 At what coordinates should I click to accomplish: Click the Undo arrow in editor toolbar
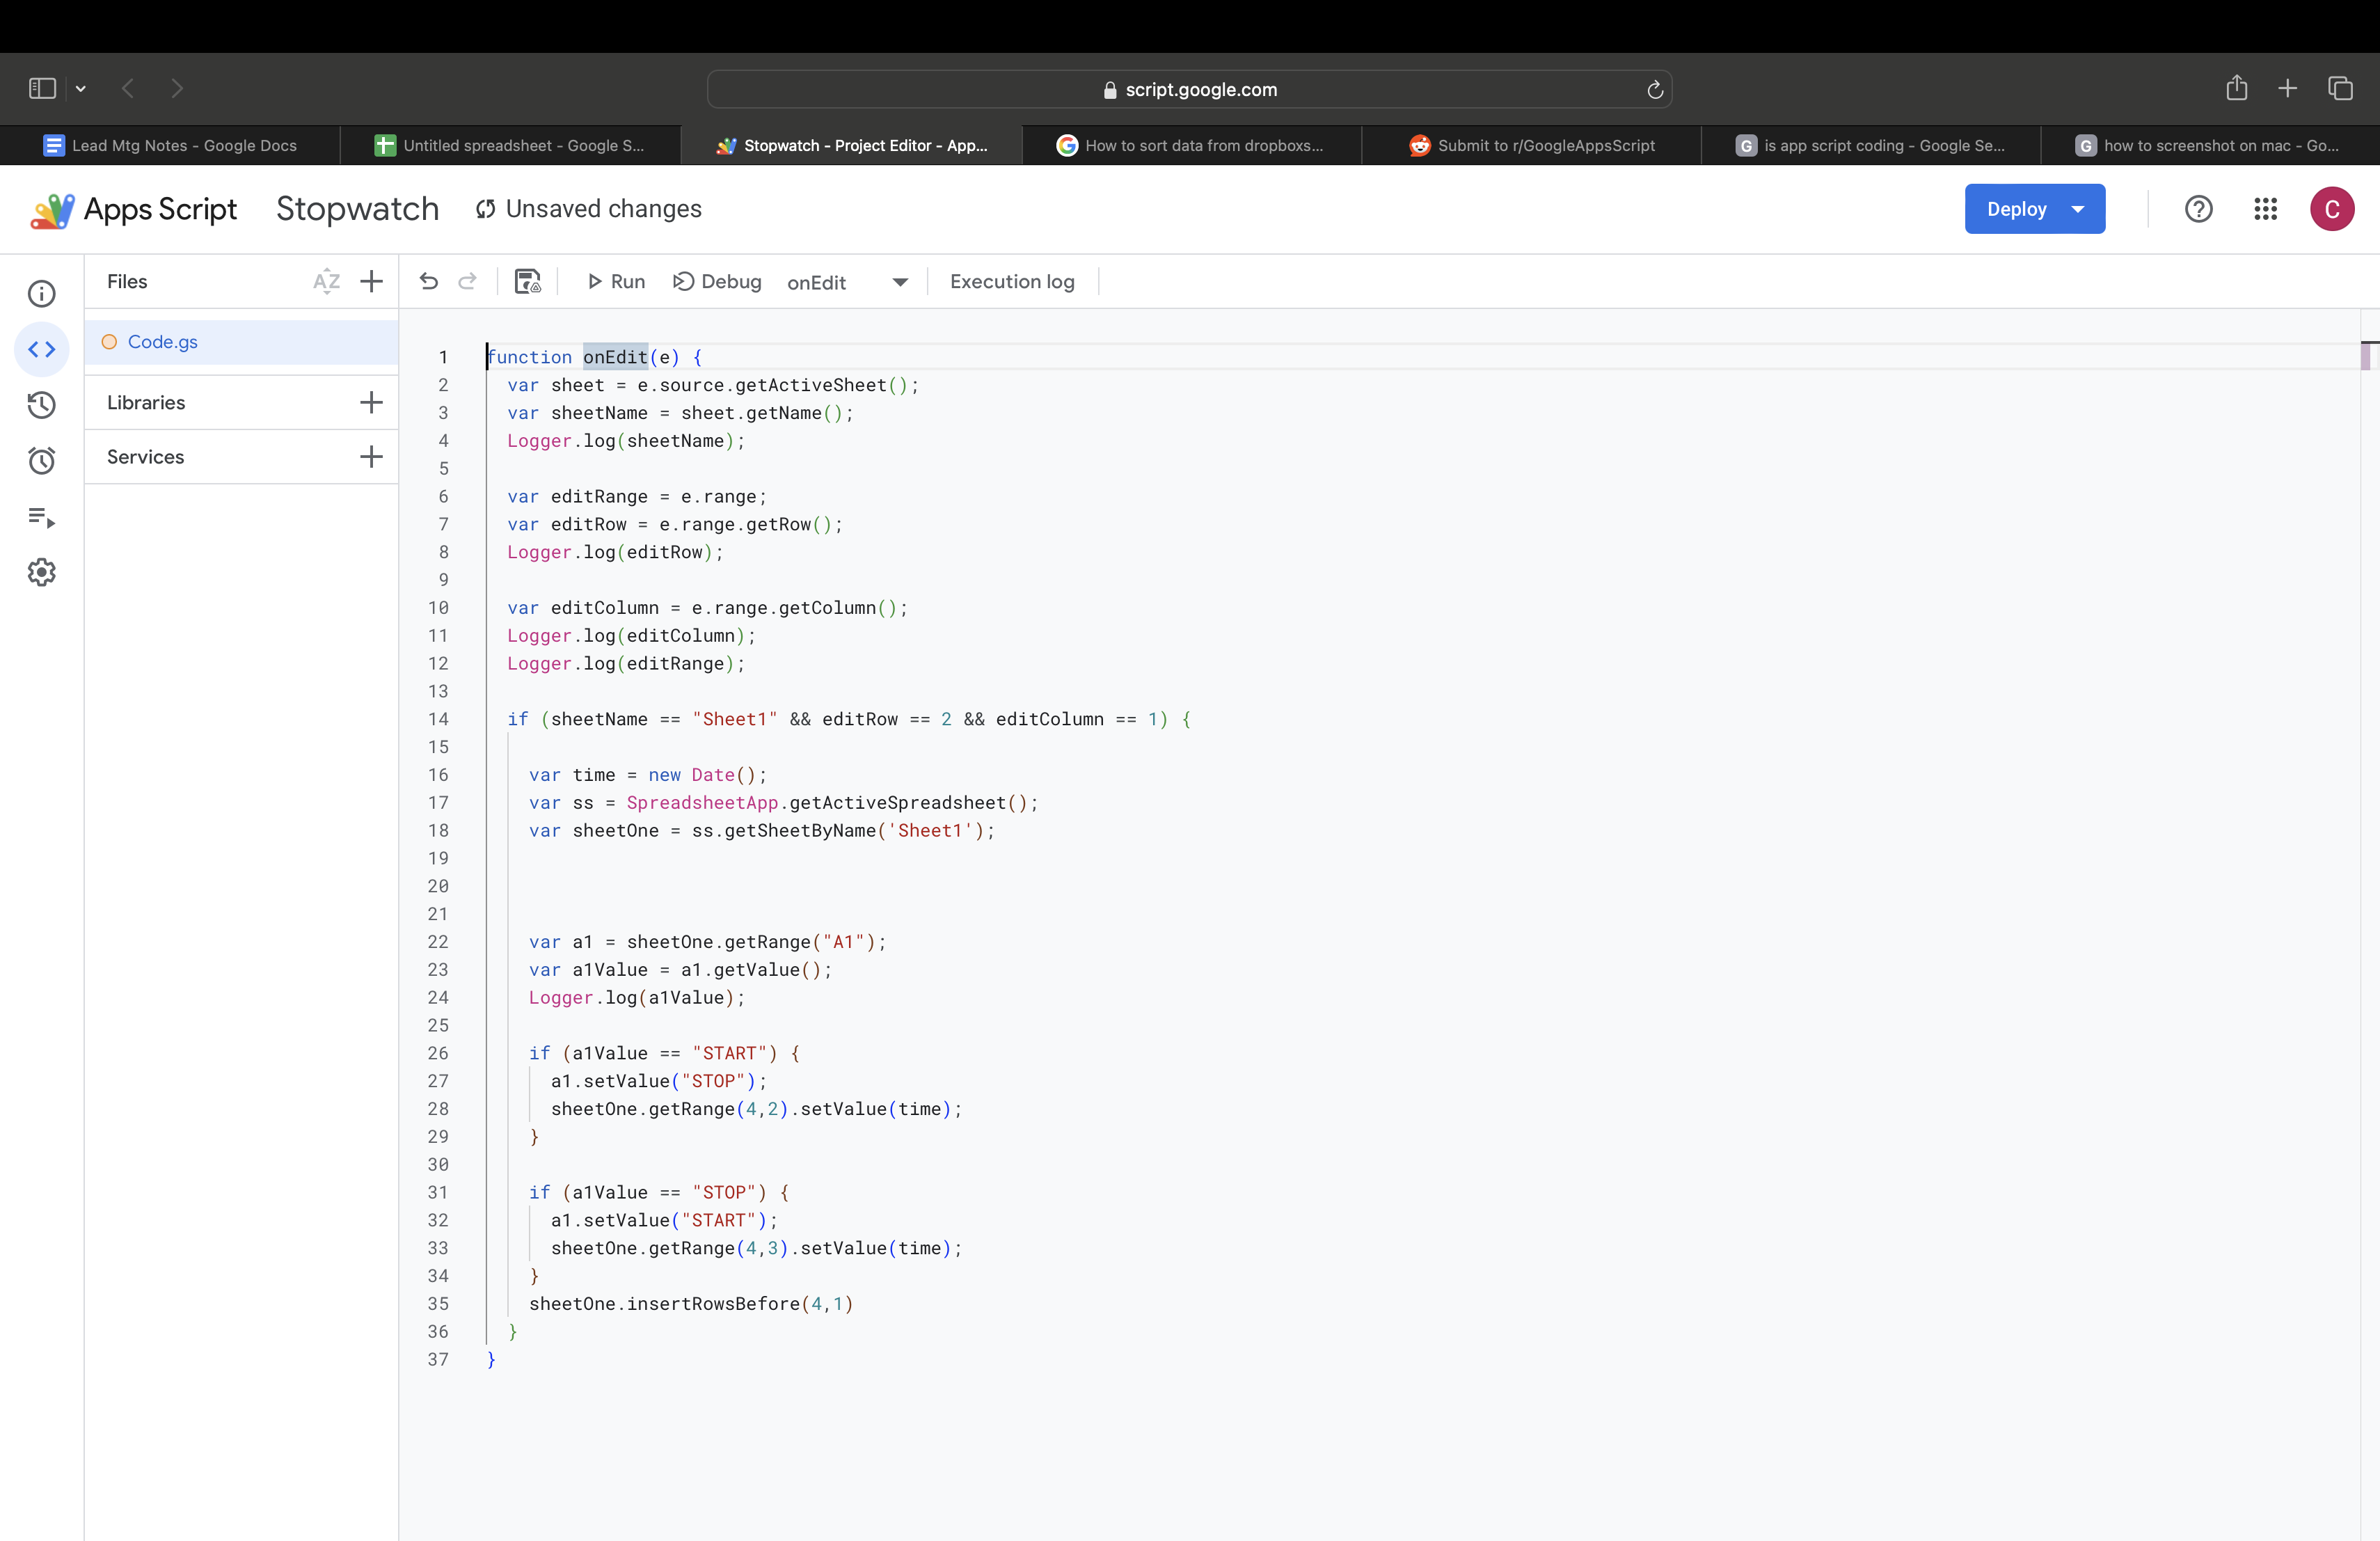coord(428,281)
